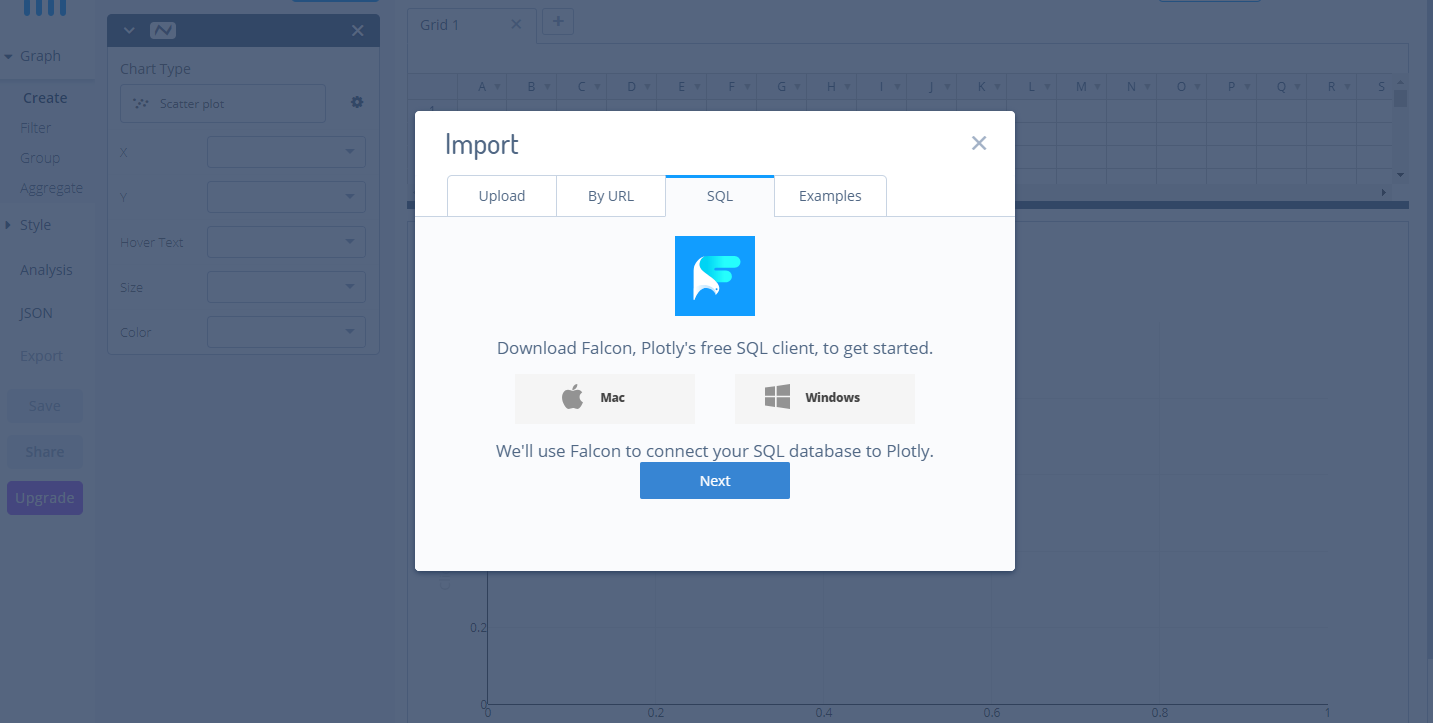Open the Y axis dropdown
Viewport: 1433px width, 723px height.
(x=286, y=197)
